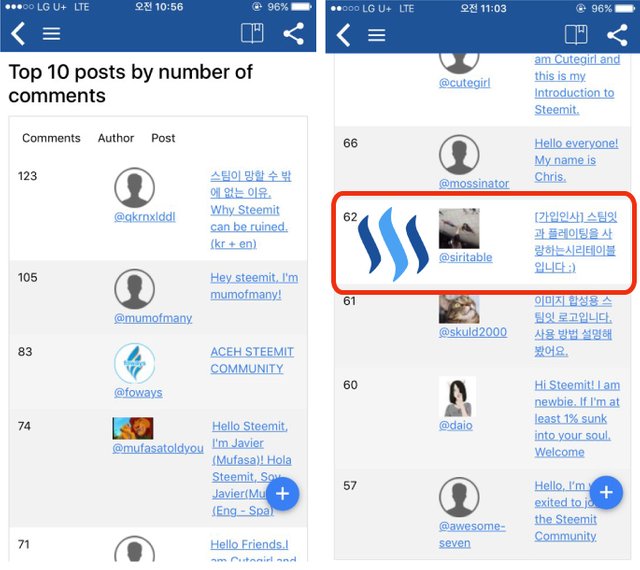Open the @cutegirl author link
Image resolution: width=640 pixels, height=570 pixels.
click(464, 83)
